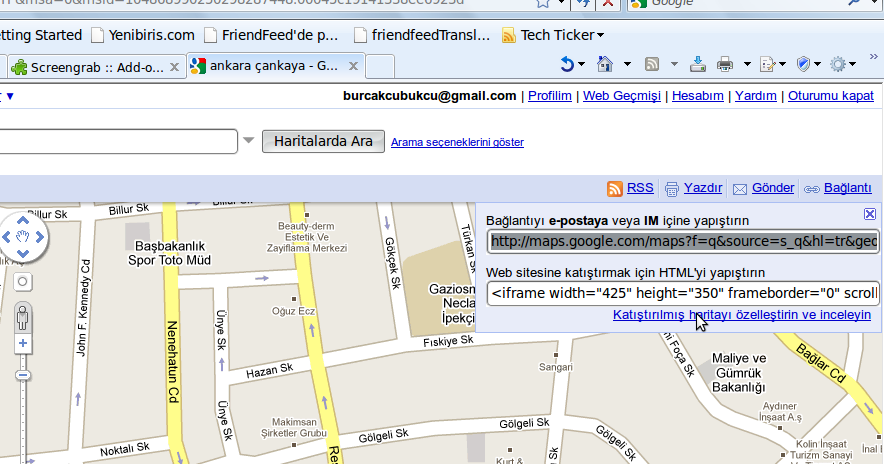Click the orange RSS icon
884x464 pixels.
click(615, 188)
